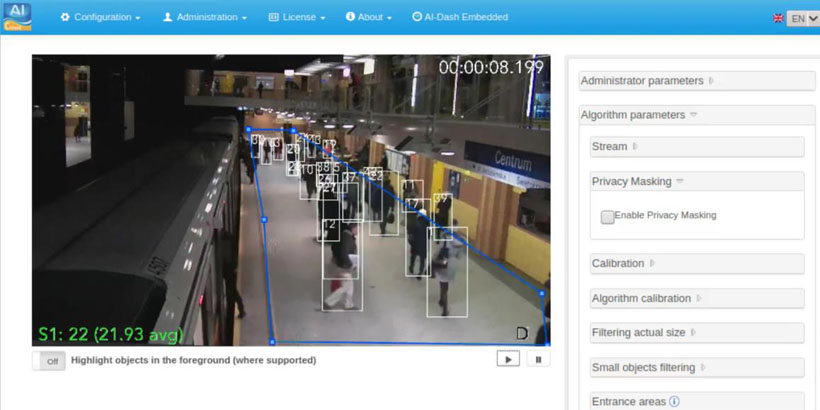Open the About menu
This screenshot has width=820, height=410.
[x=369, y=17]
